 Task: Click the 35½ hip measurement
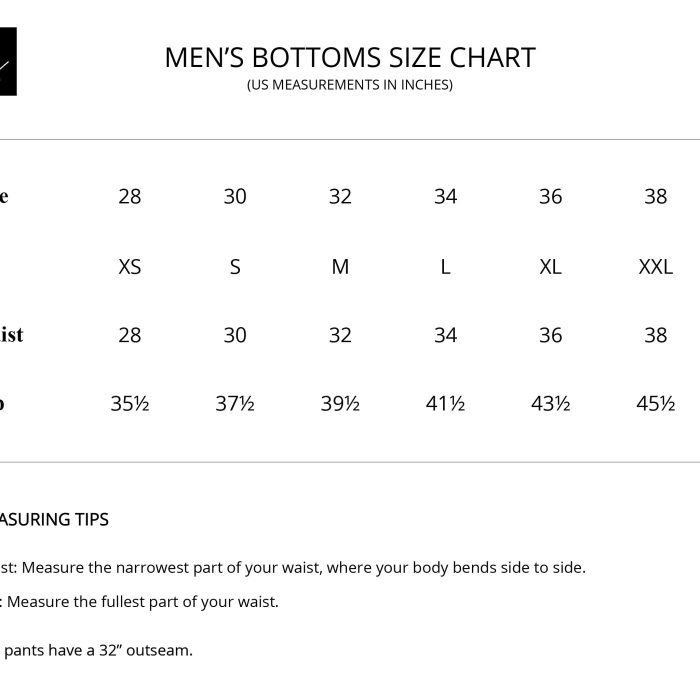[130, 404]
